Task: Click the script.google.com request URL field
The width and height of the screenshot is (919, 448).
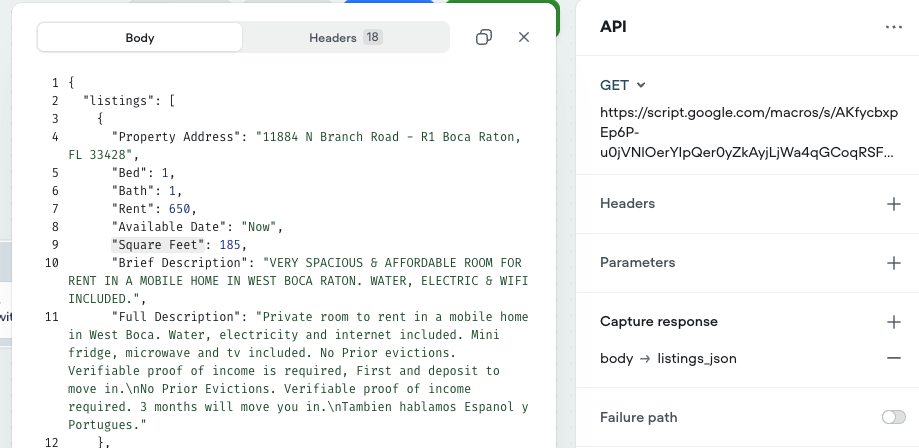Action: (x=748, y=133)
